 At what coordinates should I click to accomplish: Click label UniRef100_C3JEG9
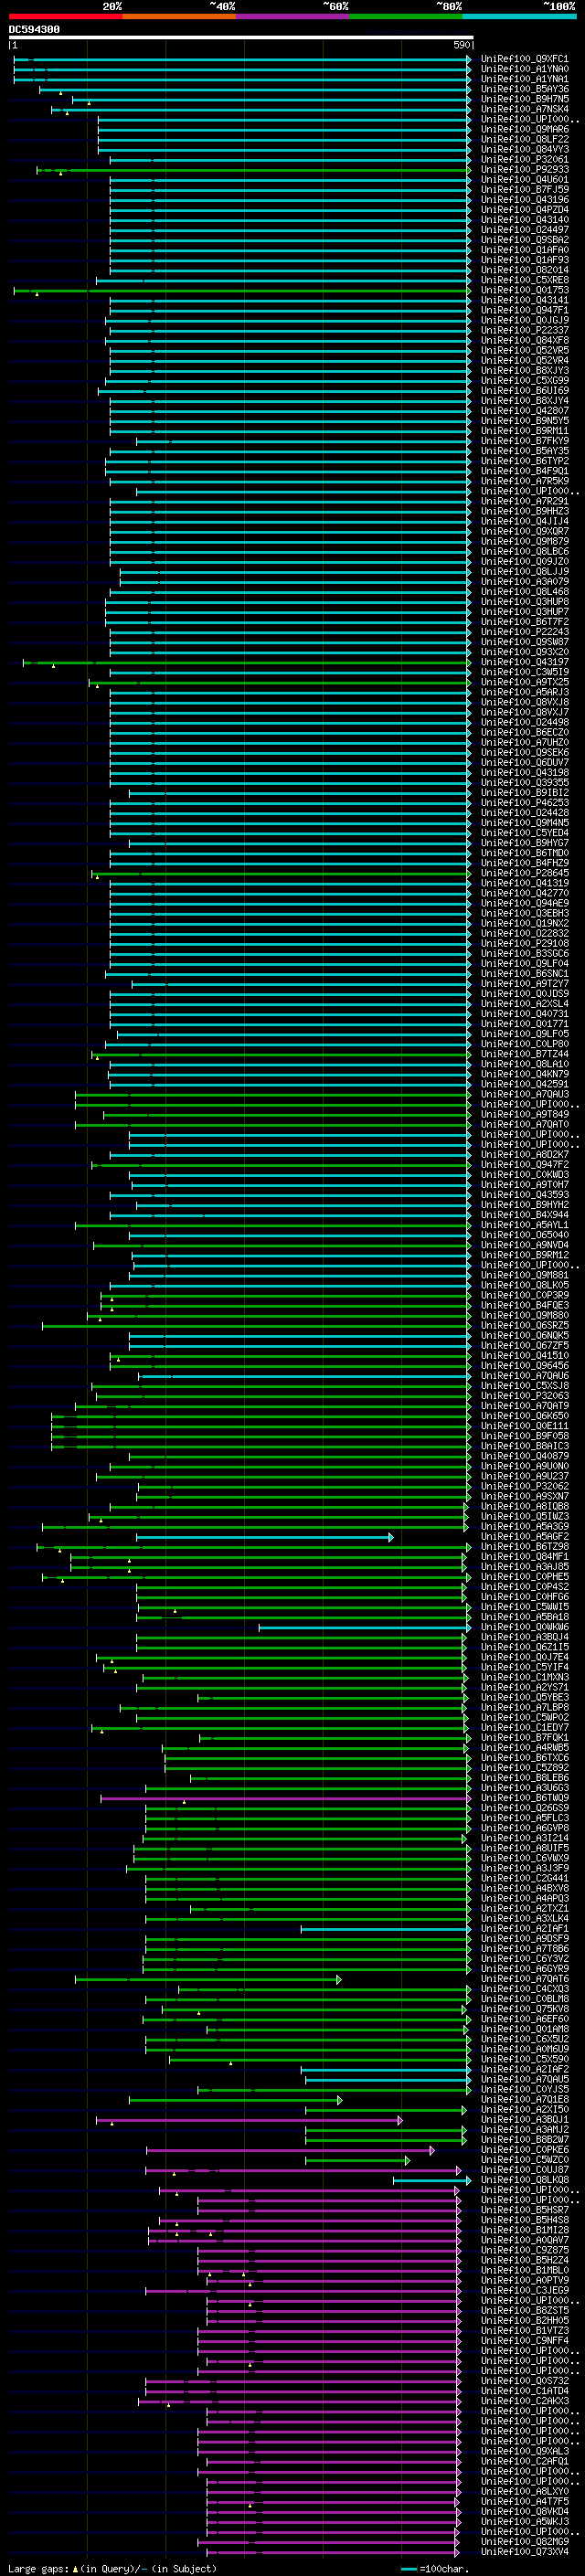525,2290
